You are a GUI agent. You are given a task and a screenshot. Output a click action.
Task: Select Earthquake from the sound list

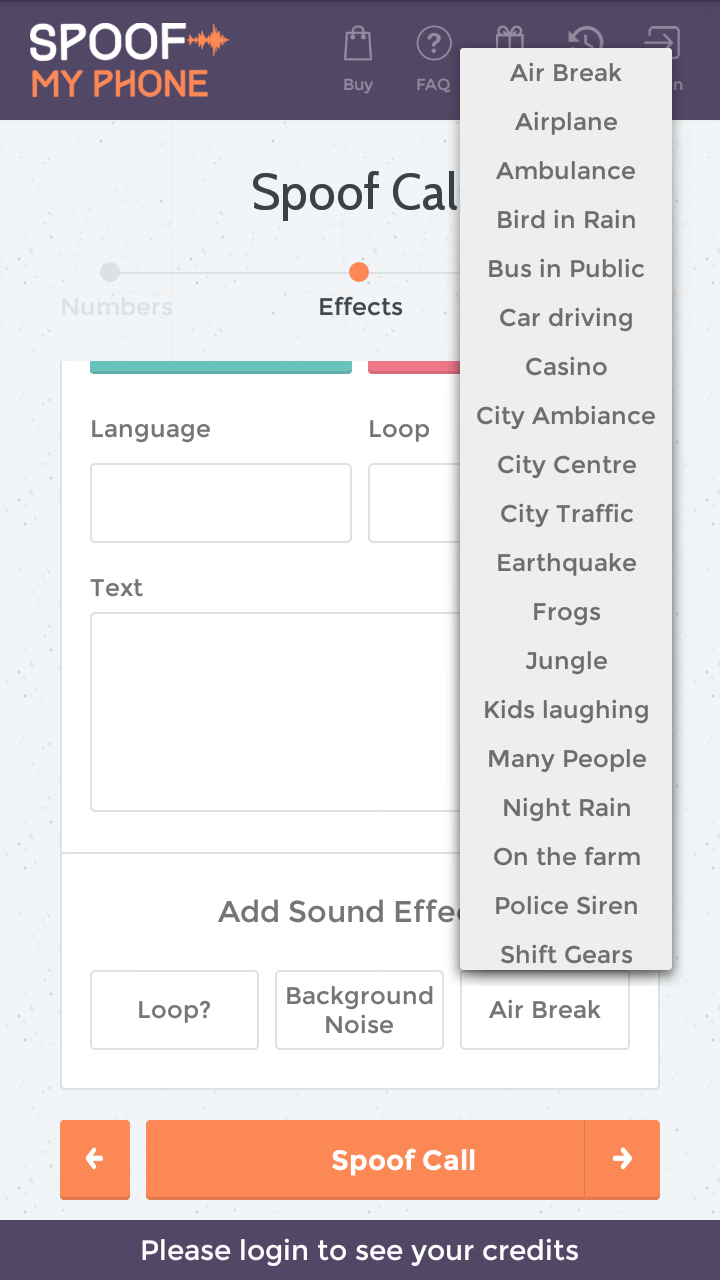pyautogui.click(x=566, y=563)
